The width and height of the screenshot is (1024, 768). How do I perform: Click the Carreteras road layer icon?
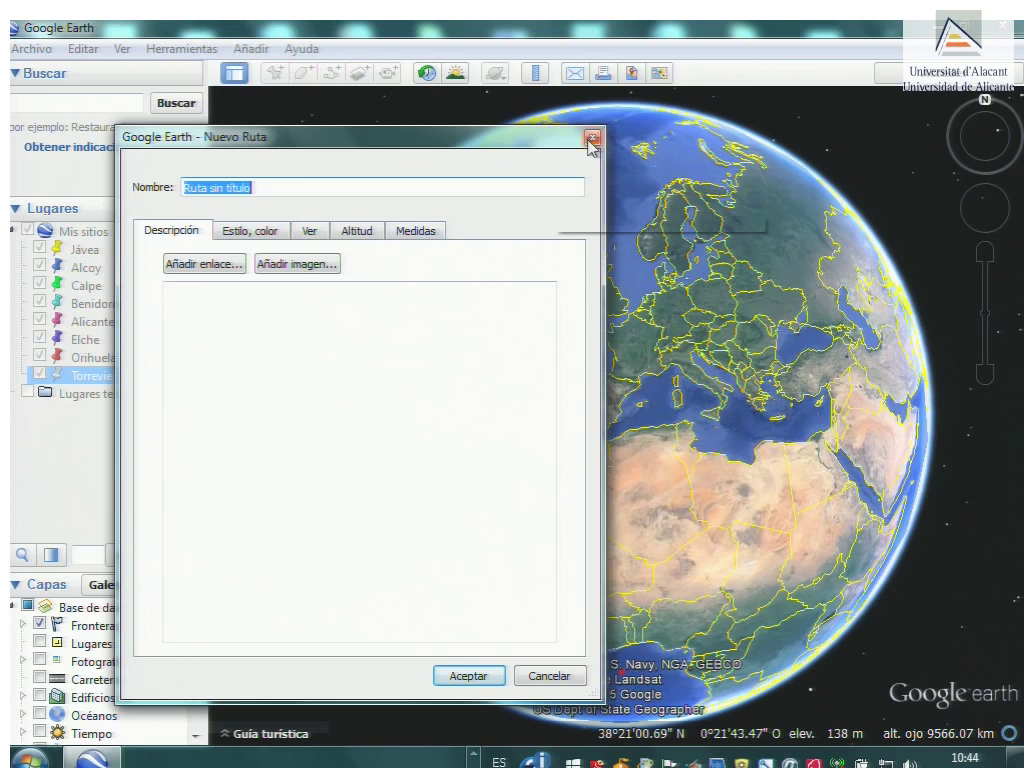(x=57, y=679)
